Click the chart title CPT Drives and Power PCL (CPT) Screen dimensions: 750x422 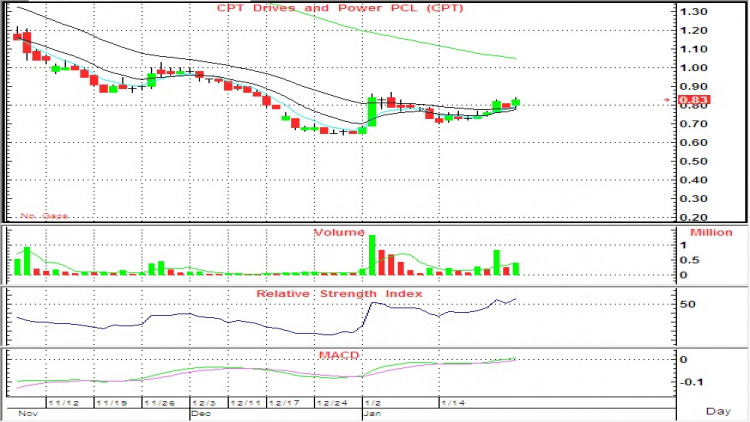point(340,8)
